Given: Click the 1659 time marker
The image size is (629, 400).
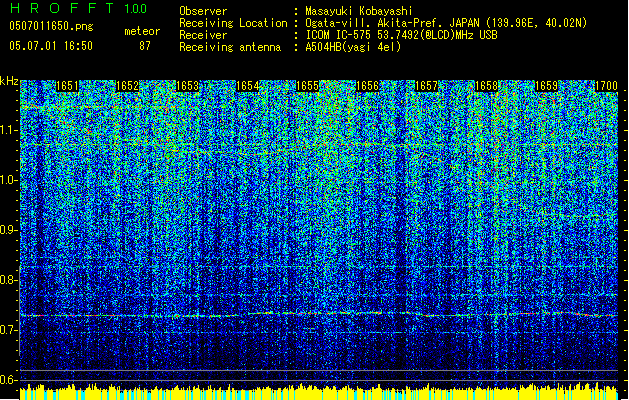Looking at the screenshot, I should point(546,86).
